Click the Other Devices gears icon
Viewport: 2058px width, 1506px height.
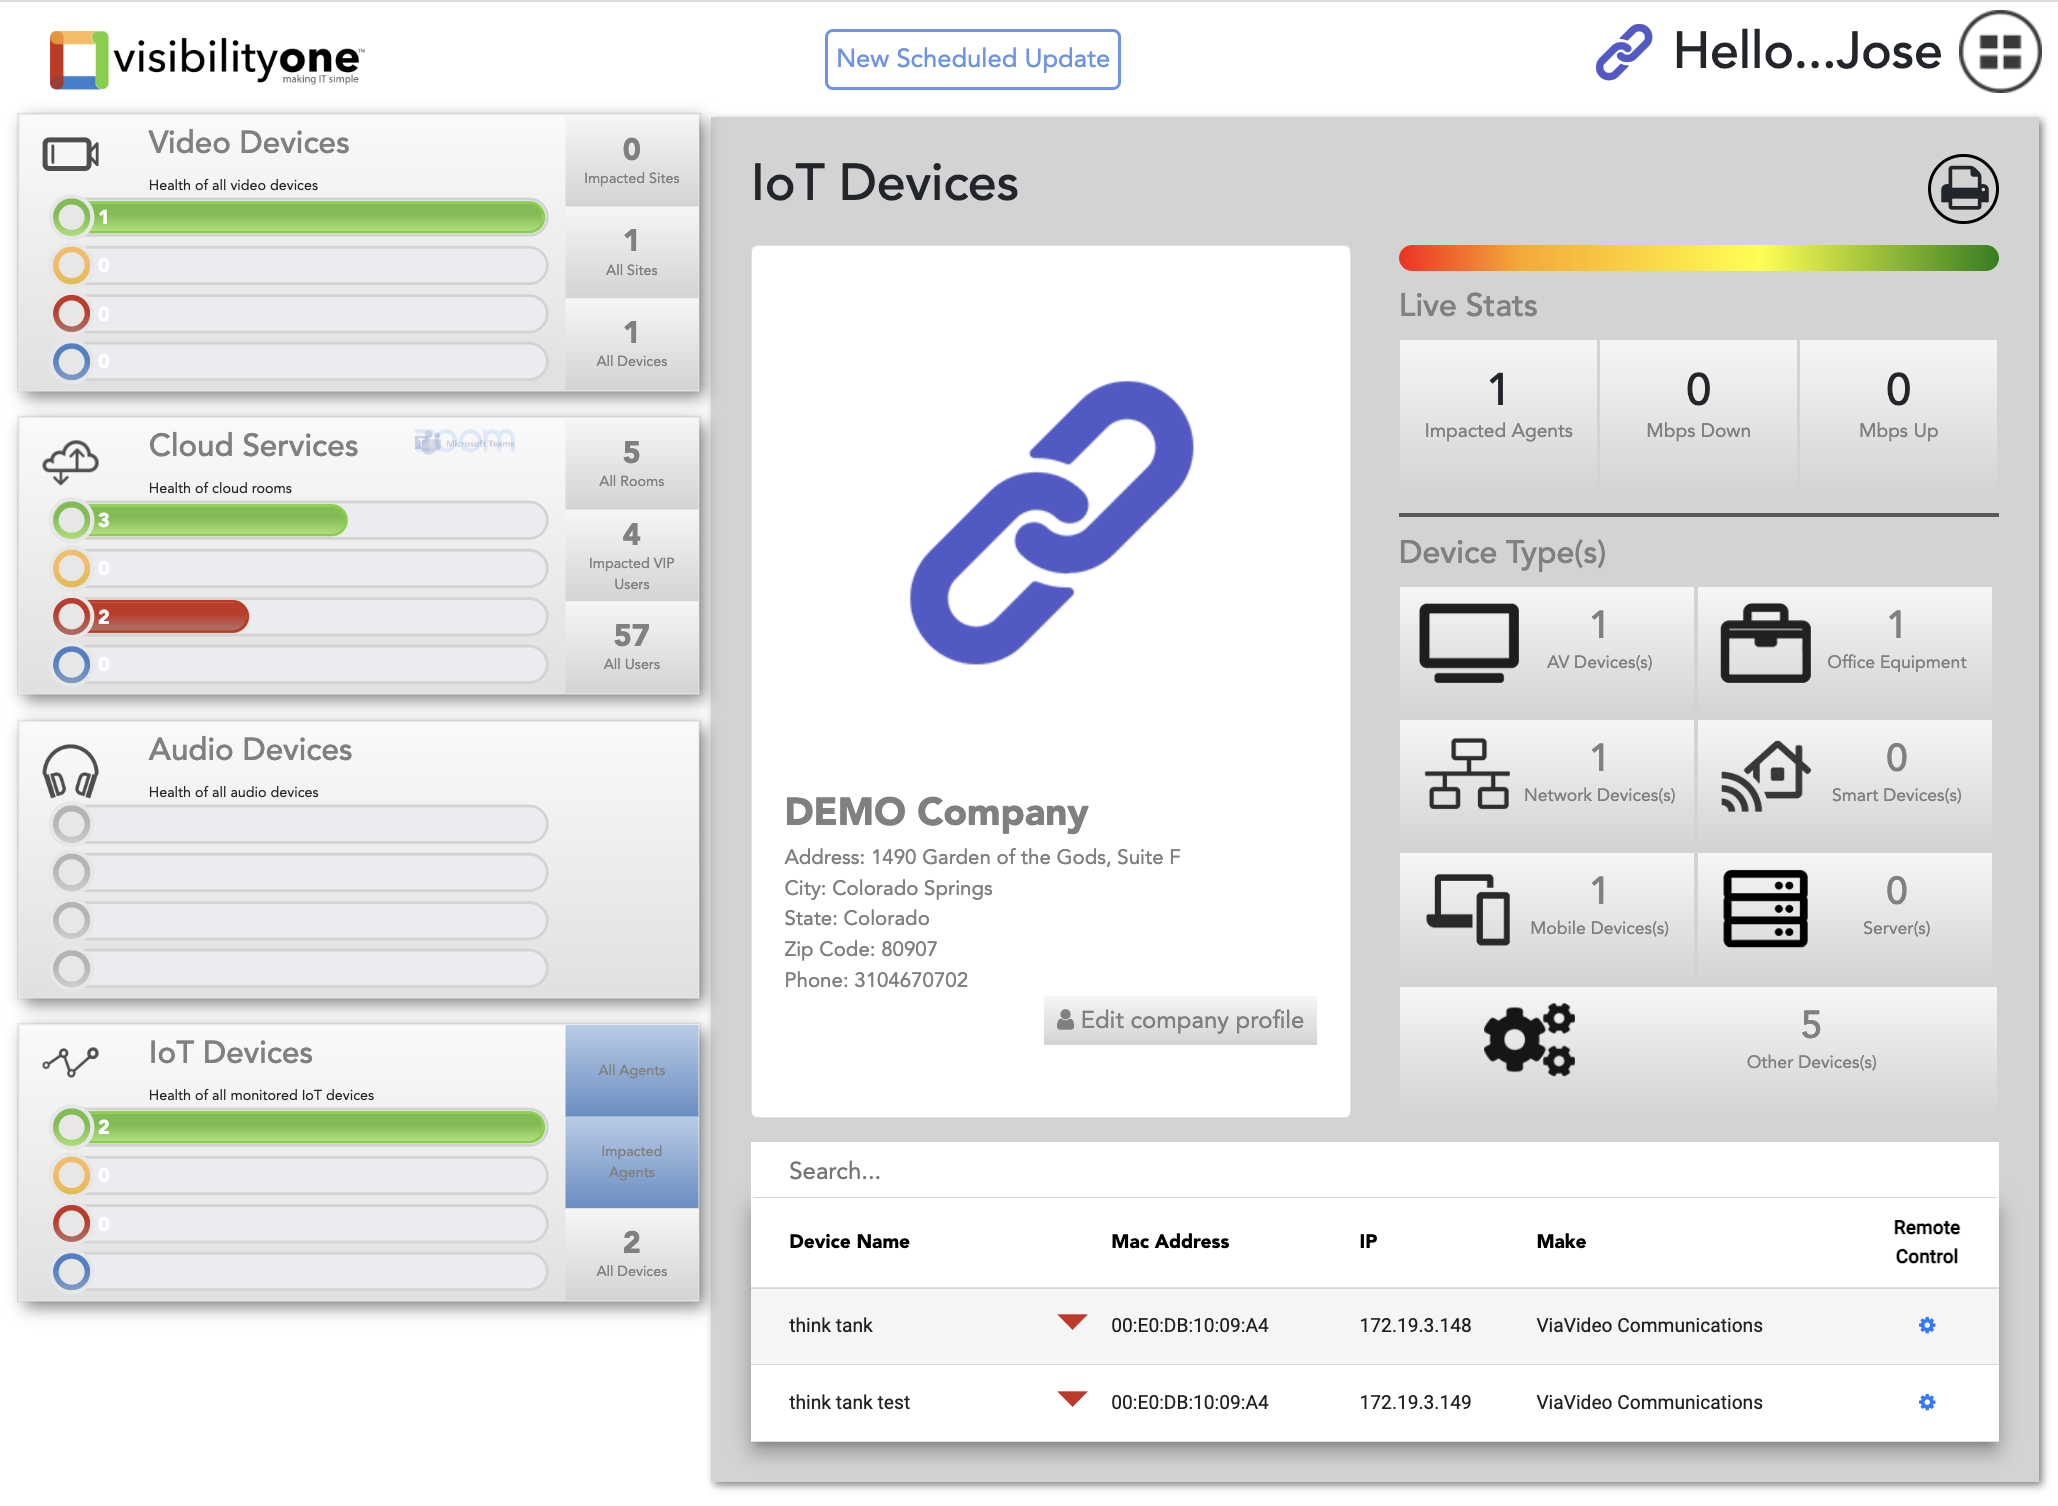tap(1528, 1040)
